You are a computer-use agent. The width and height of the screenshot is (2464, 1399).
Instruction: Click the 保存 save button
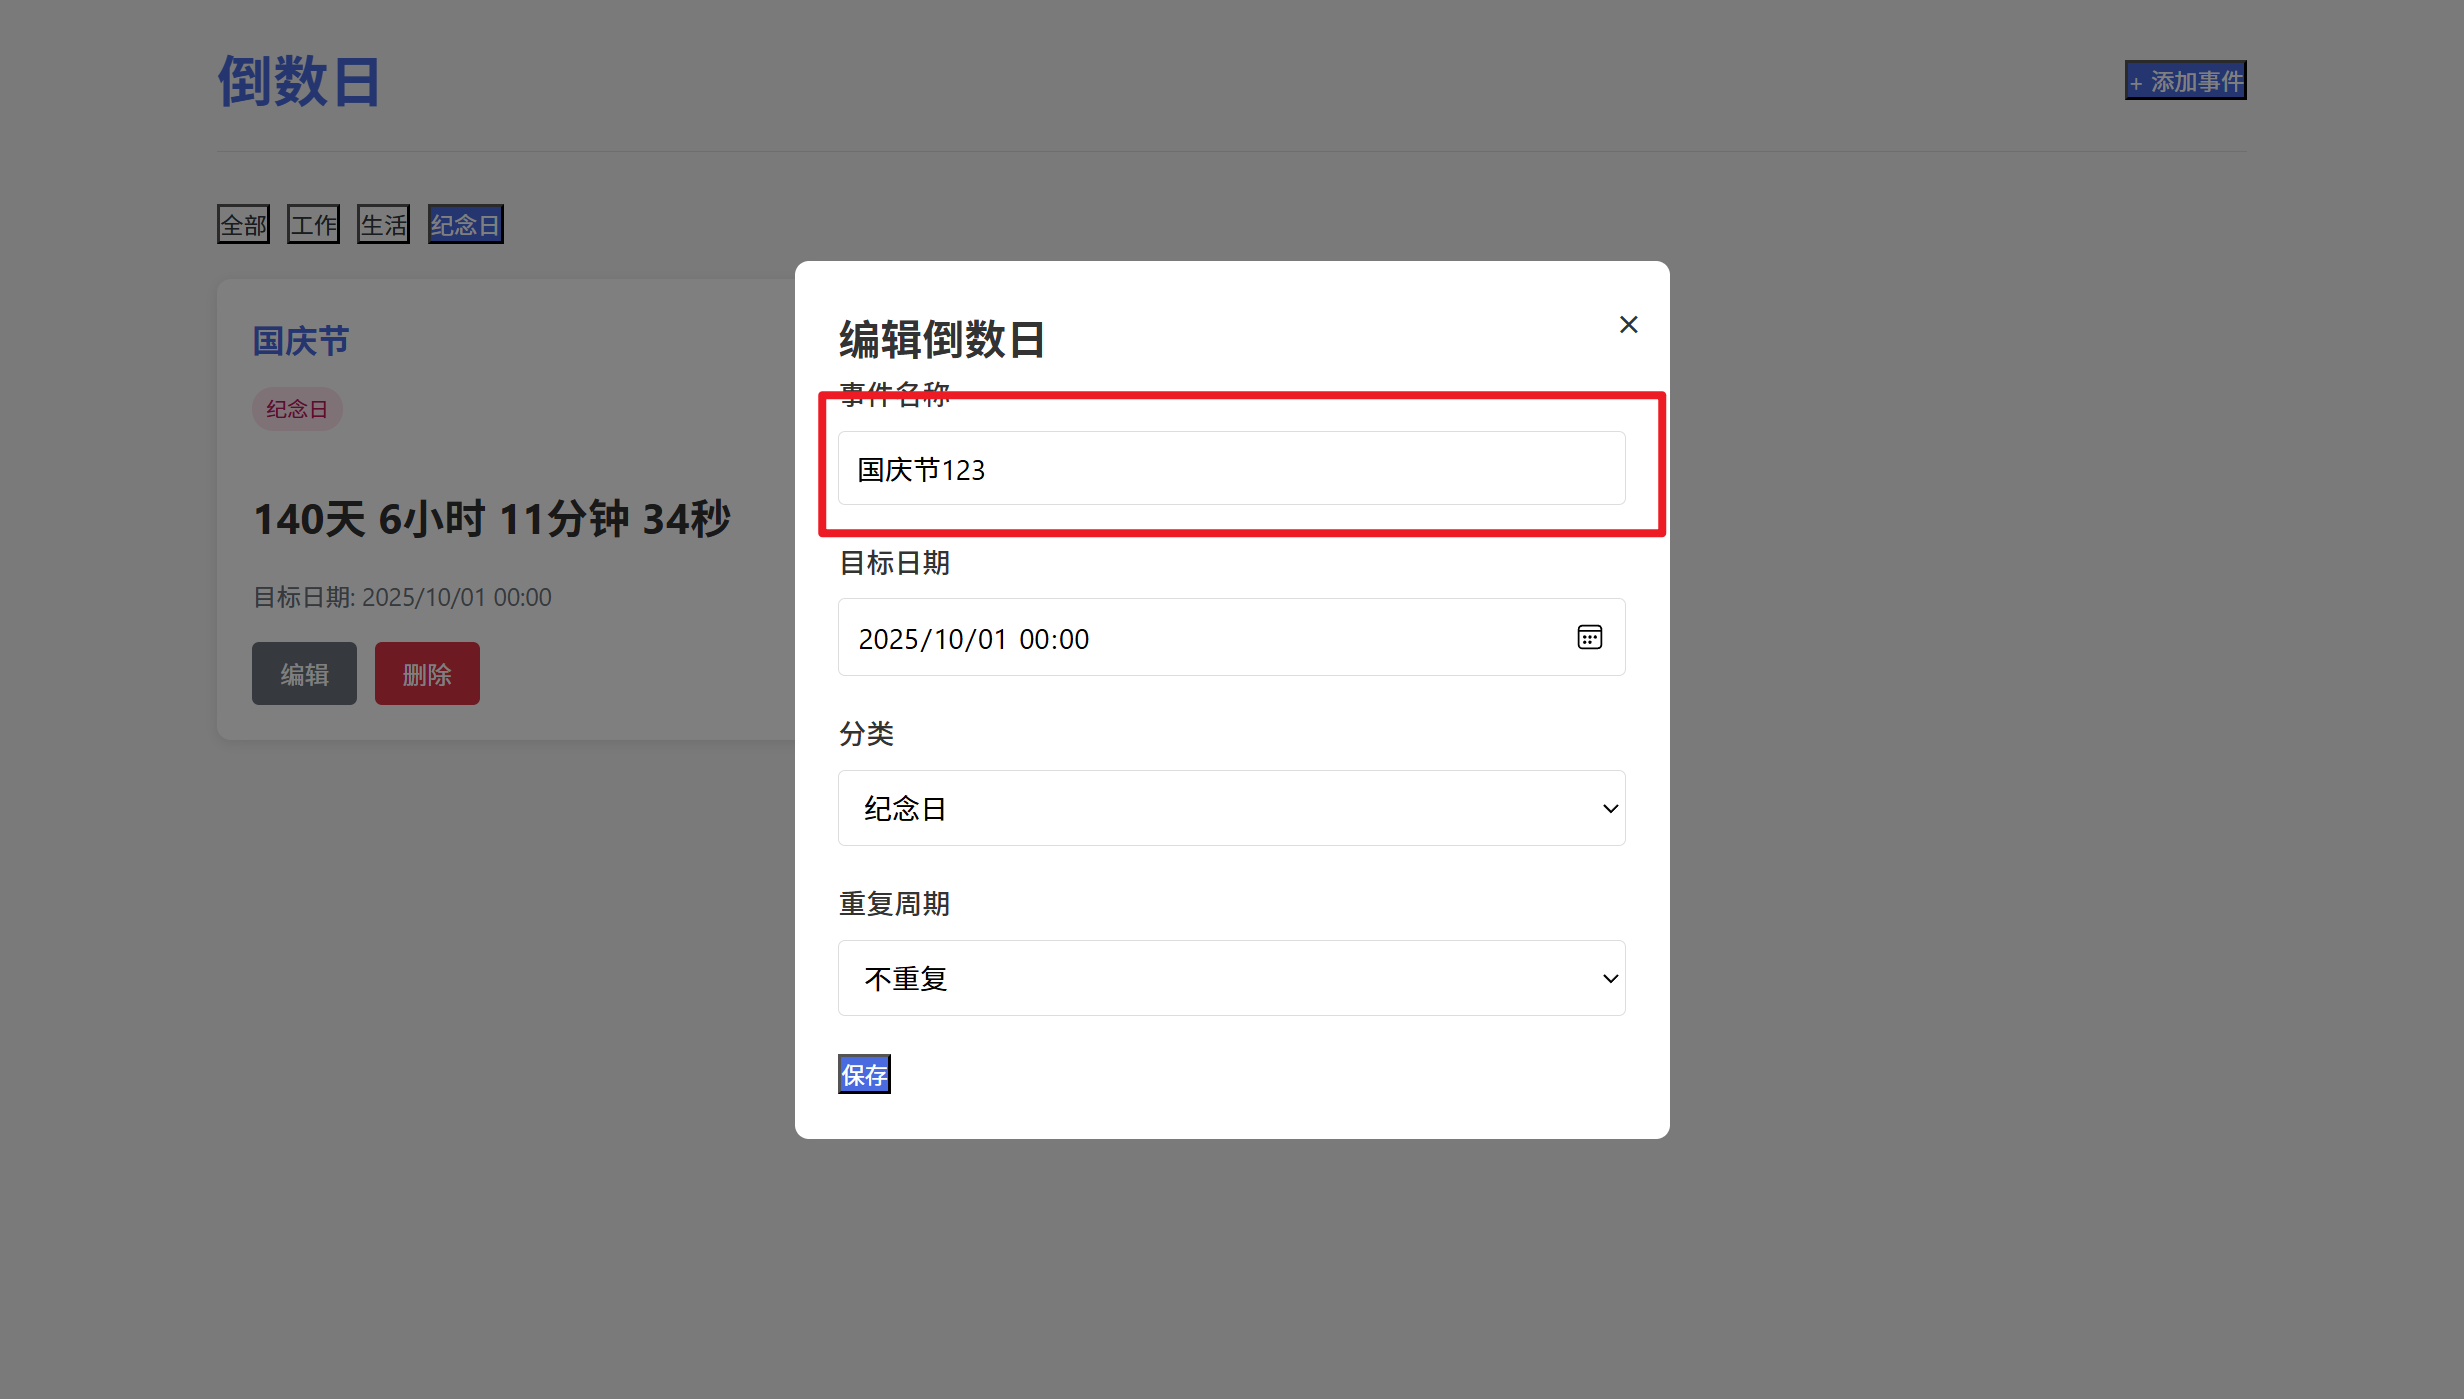[864, 1075]
